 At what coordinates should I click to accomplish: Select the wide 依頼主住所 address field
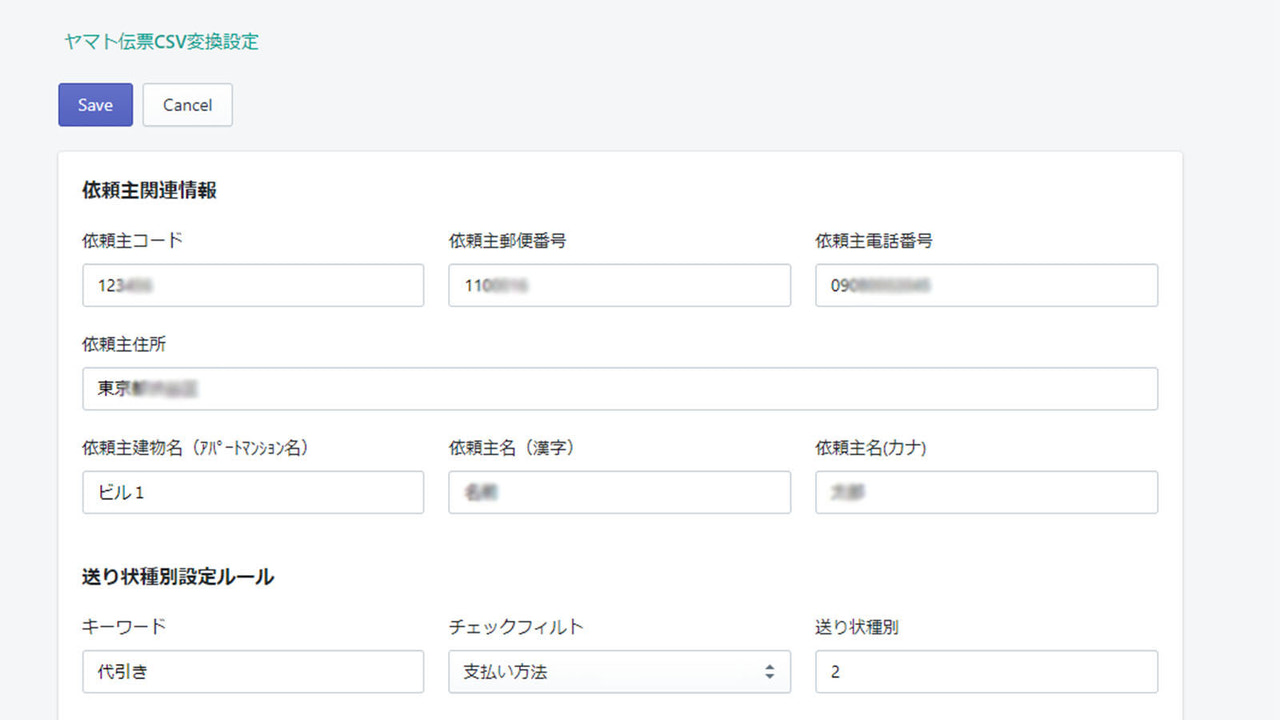click(x=619, y=389)
